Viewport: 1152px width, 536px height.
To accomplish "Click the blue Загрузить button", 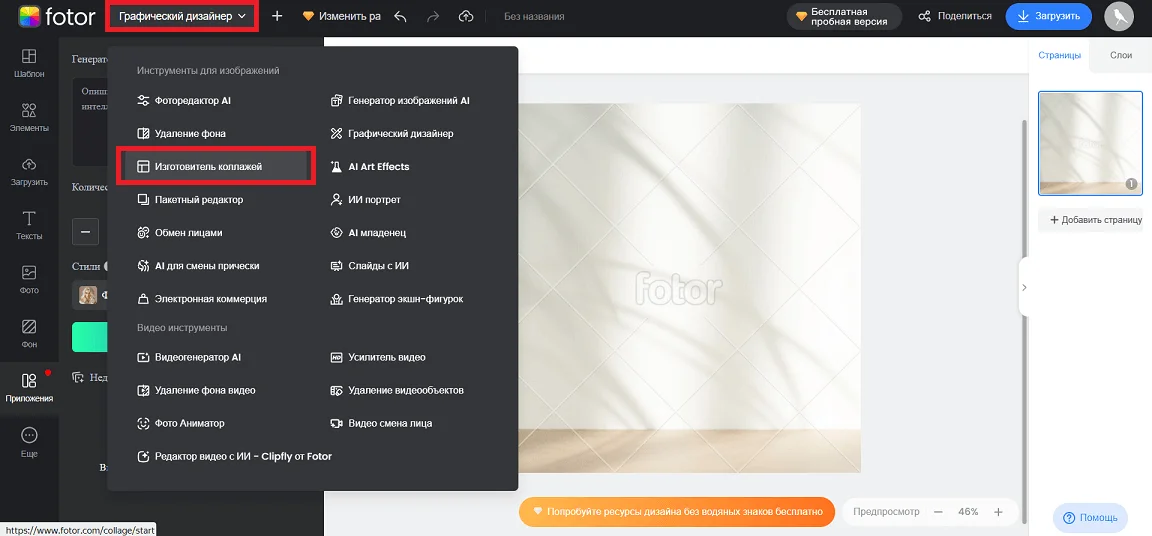I will 1048,16.
